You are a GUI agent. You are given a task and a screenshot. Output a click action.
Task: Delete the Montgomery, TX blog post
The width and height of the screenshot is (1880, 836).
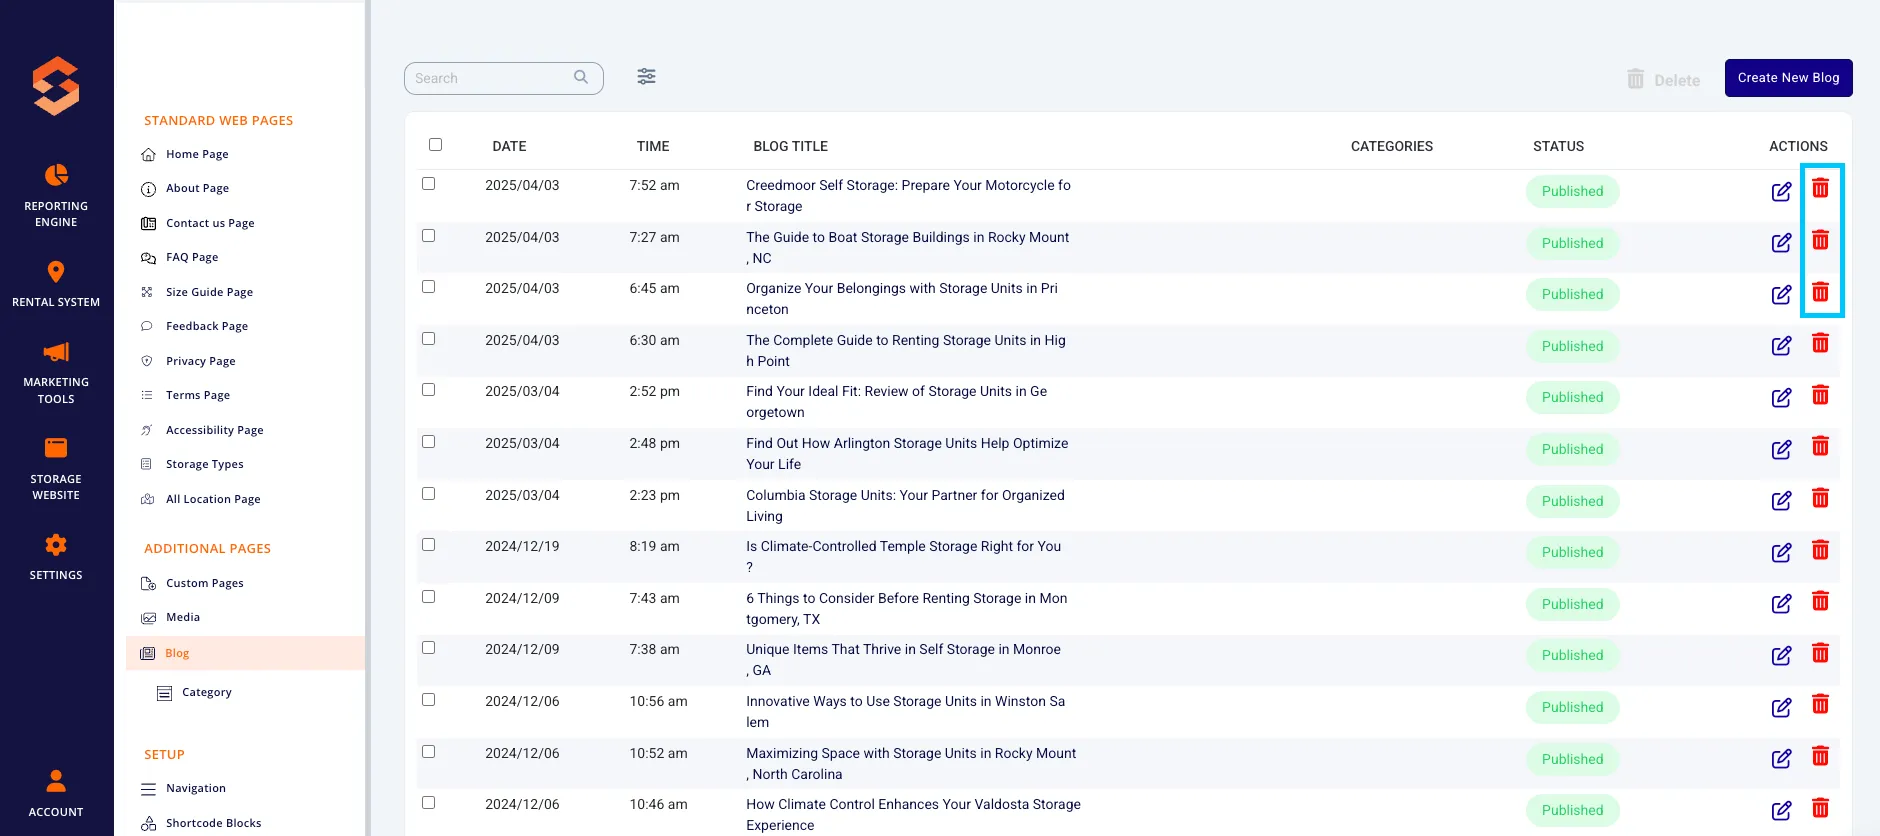point(1820,601)
